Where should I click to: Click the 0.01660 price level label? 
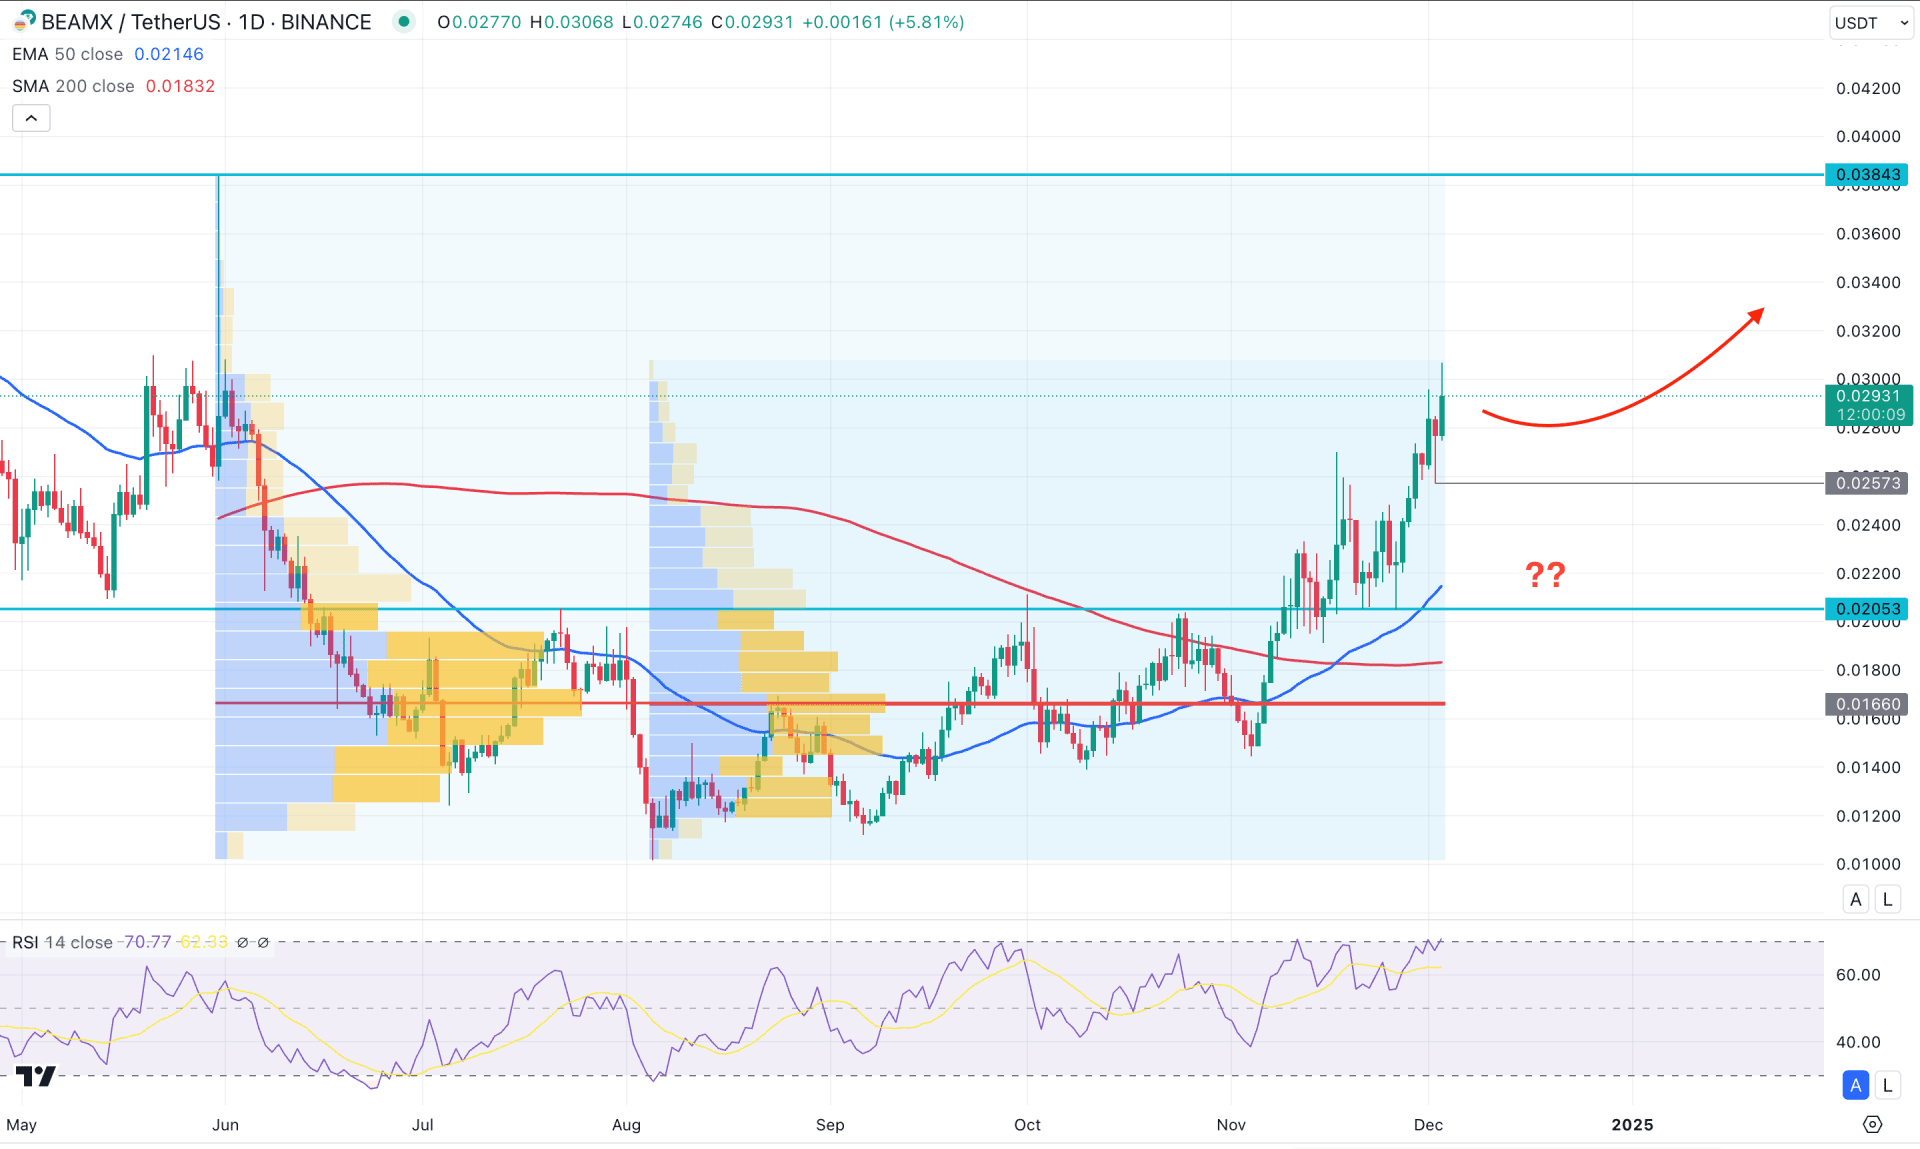pos(1867,704)
